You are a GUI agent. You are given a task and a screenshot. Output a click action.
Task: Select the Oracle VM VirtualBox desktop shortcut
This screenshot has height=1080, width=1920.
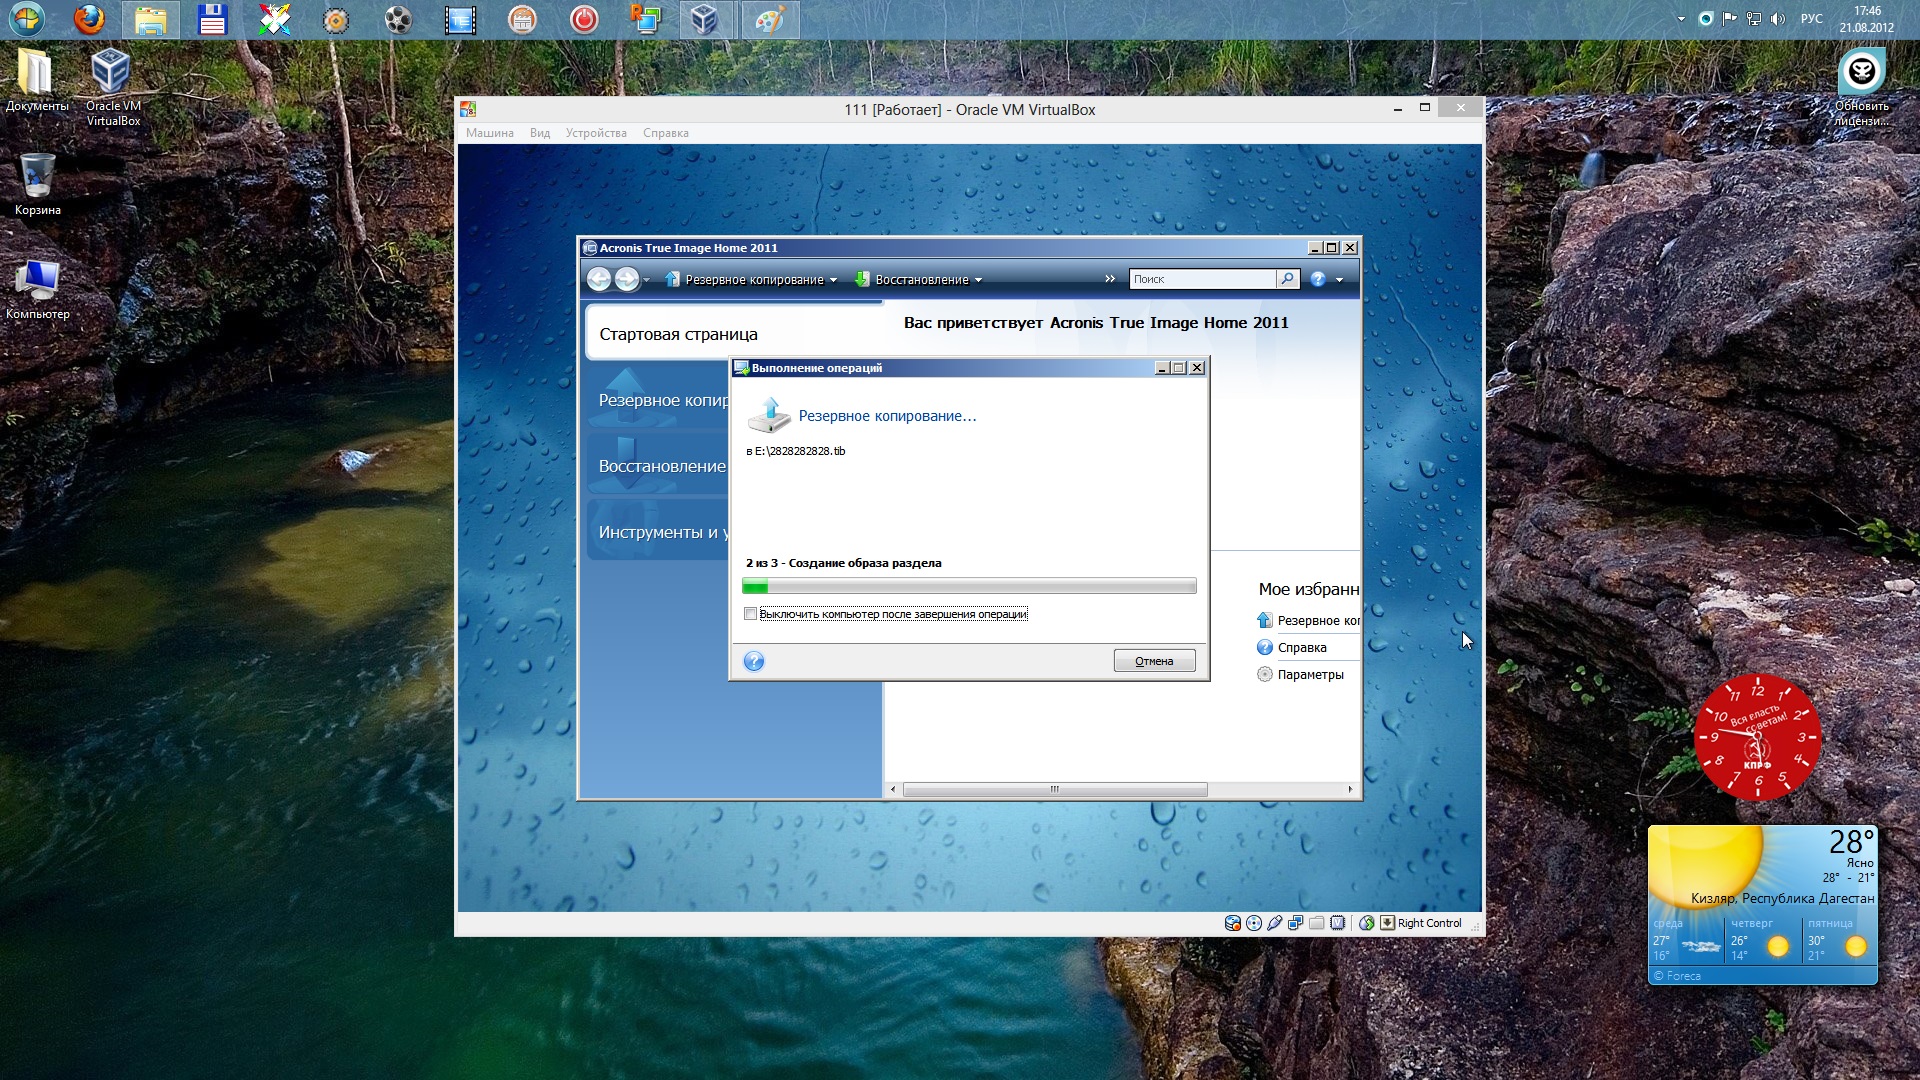click(x=112, y=88)
